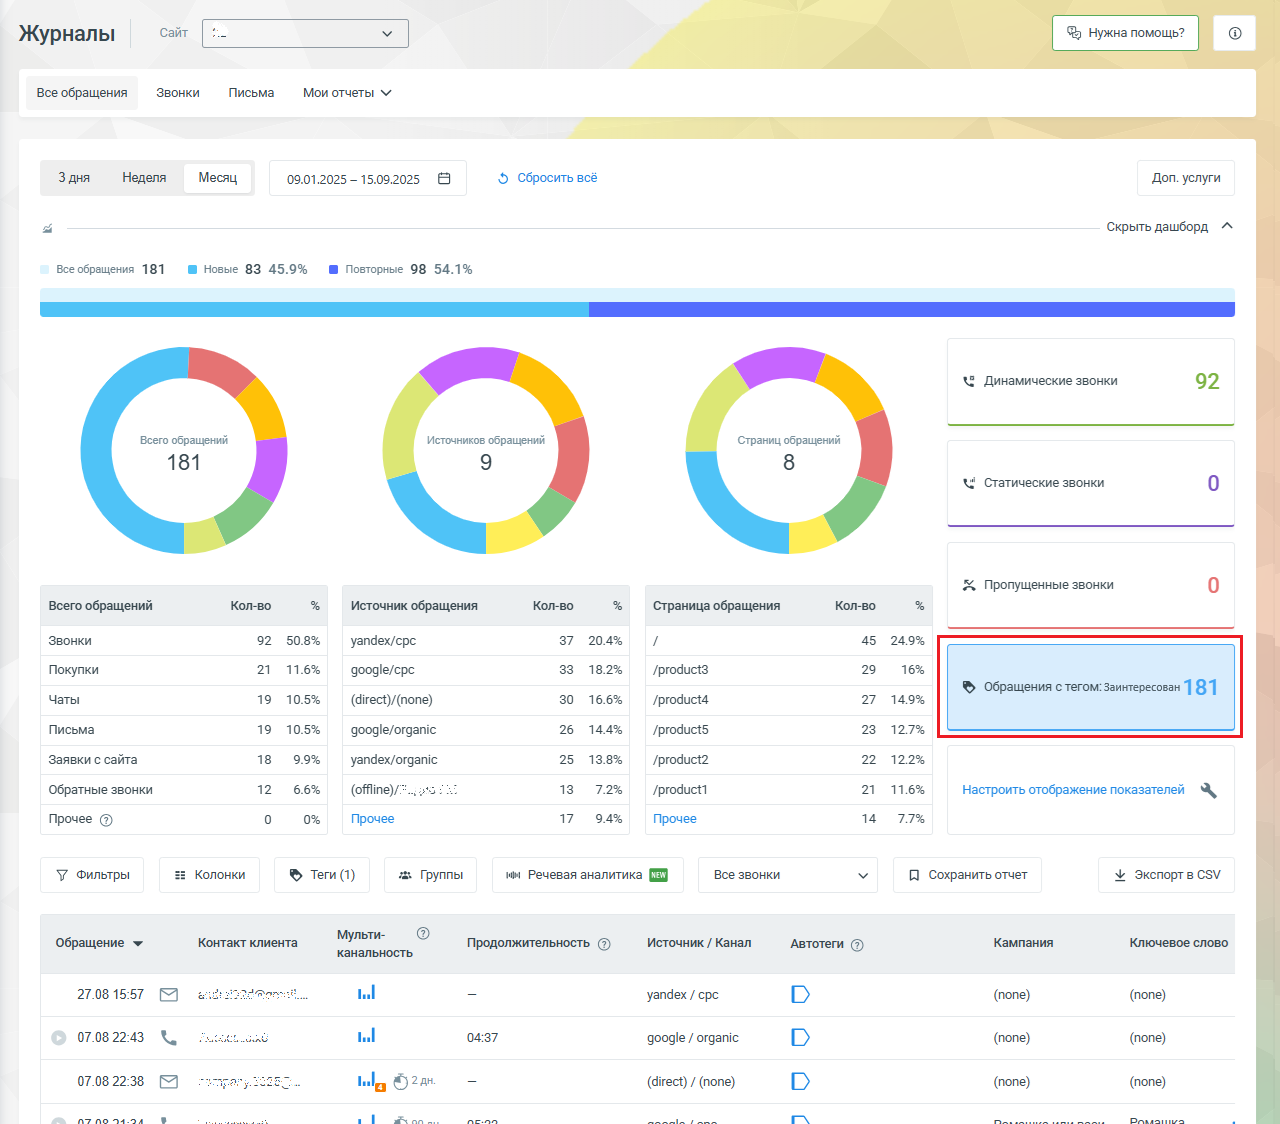Click the envelope icon in 27.08 15:57 row
The width and height of the screenshot is (1280, 1124).
[x=169, y=995]
